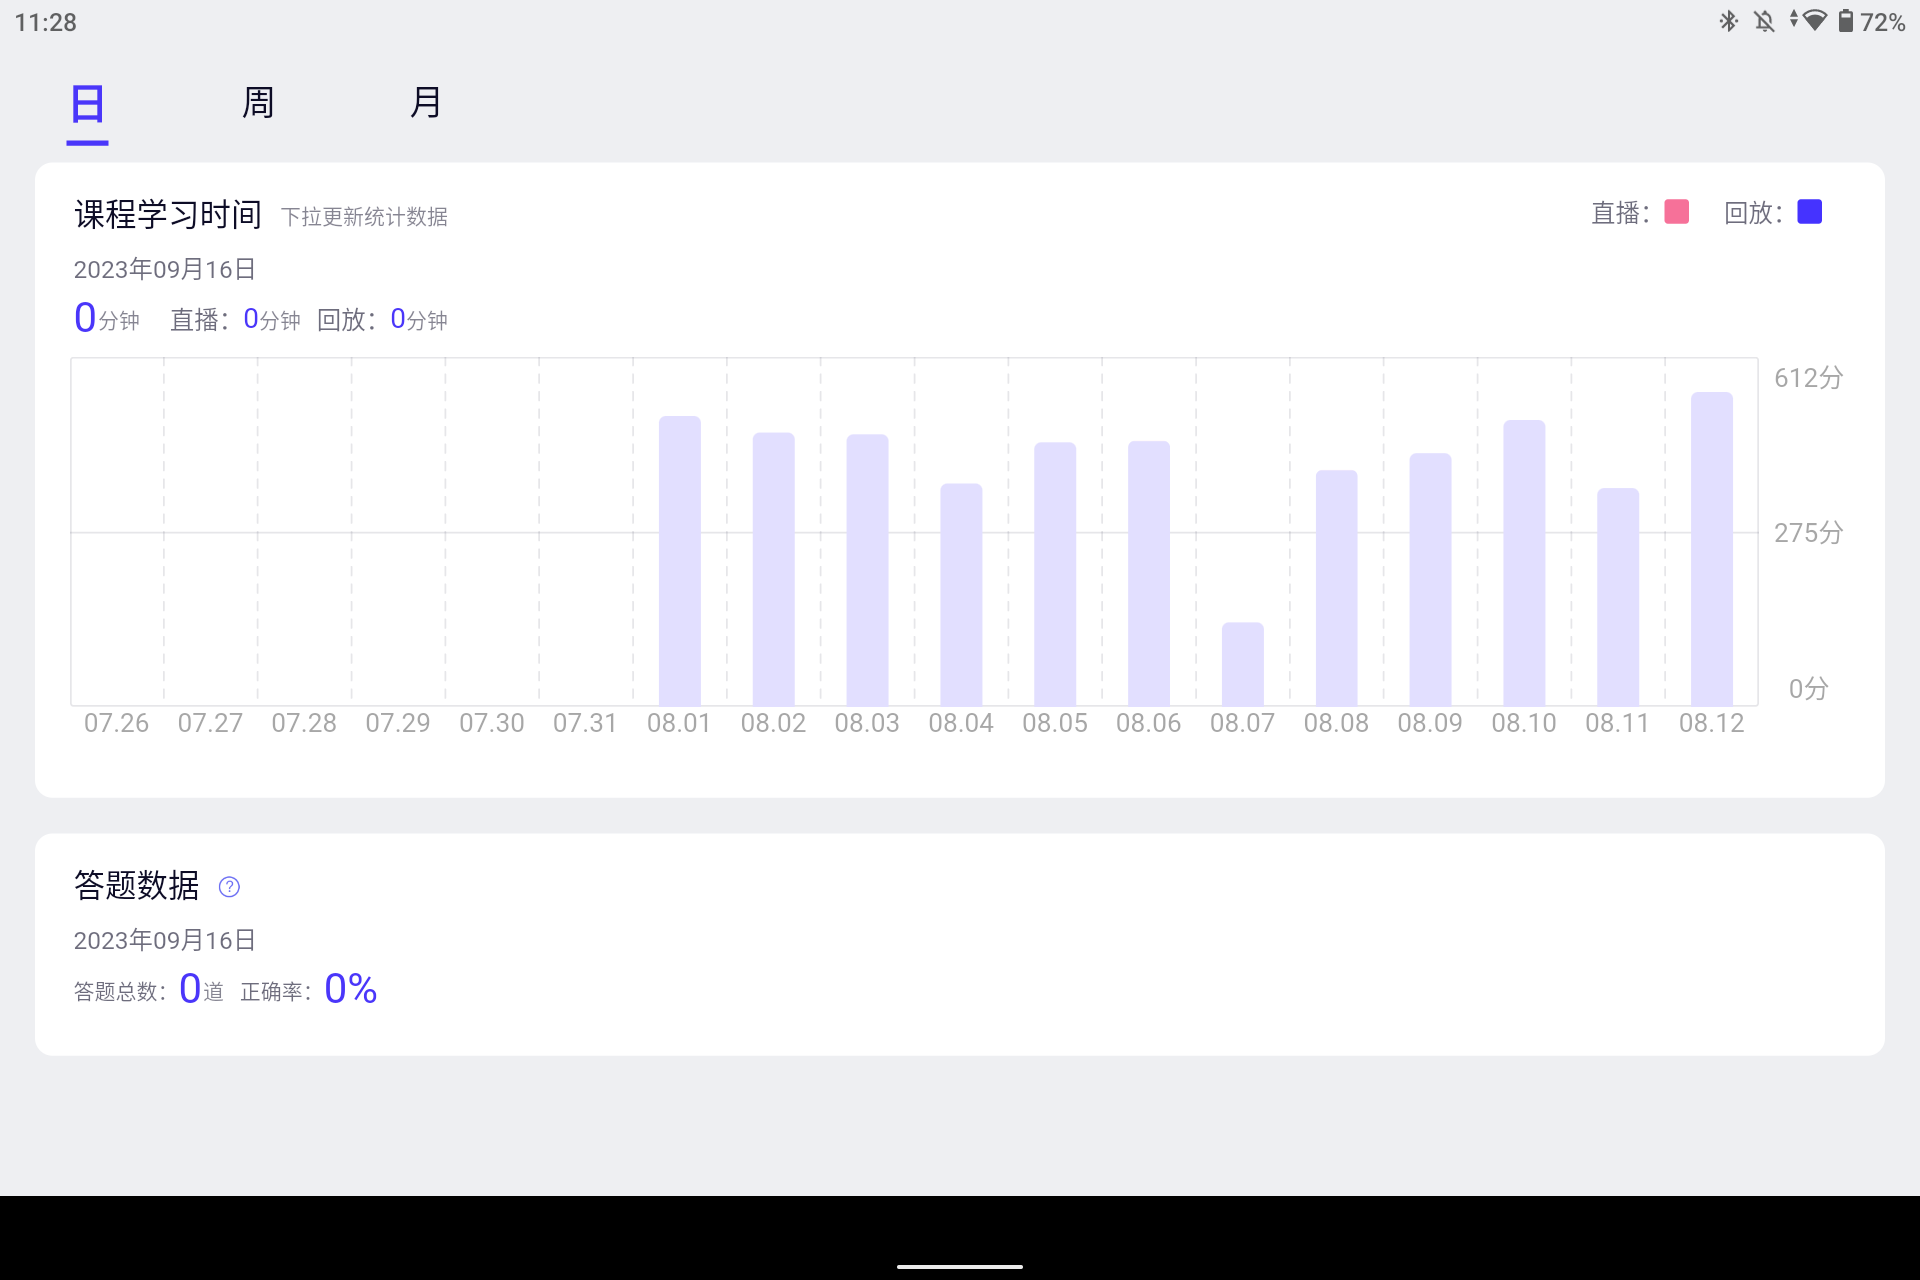
Task: Click the 下拉更新统计数据 hint text
Action: point(364,217)
